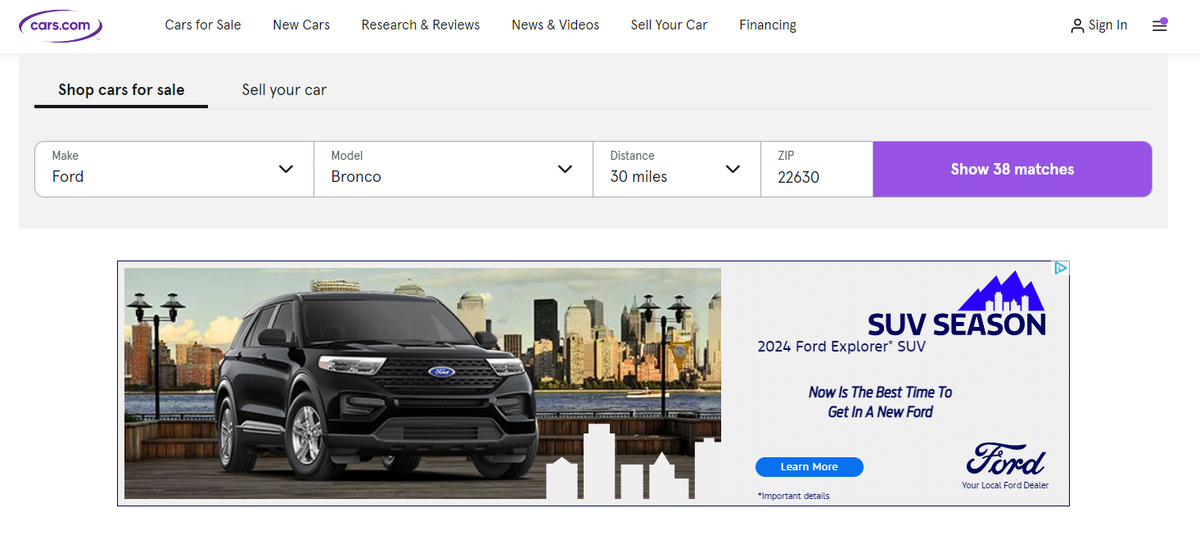Click the 2024 Ford Explorer SUV text
The image size is (1200, 558).
click(x=842, y=347)
